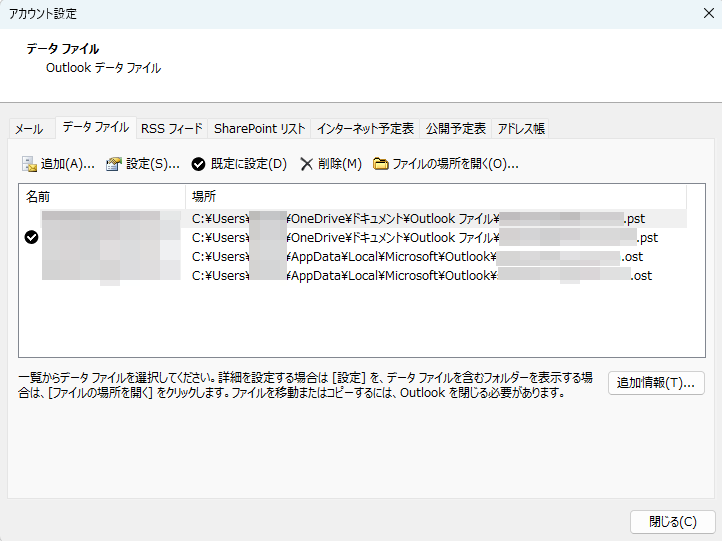This screenshot has height=541, width=722.
Task: Select the first .pst data file row
Action: 420,218
